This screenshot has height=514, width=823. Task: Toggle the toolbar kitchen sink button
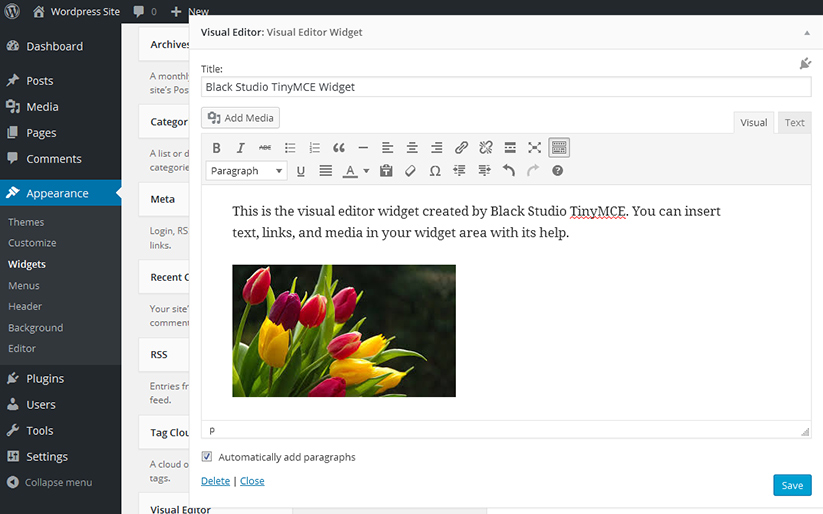click(x=559, y=148)
